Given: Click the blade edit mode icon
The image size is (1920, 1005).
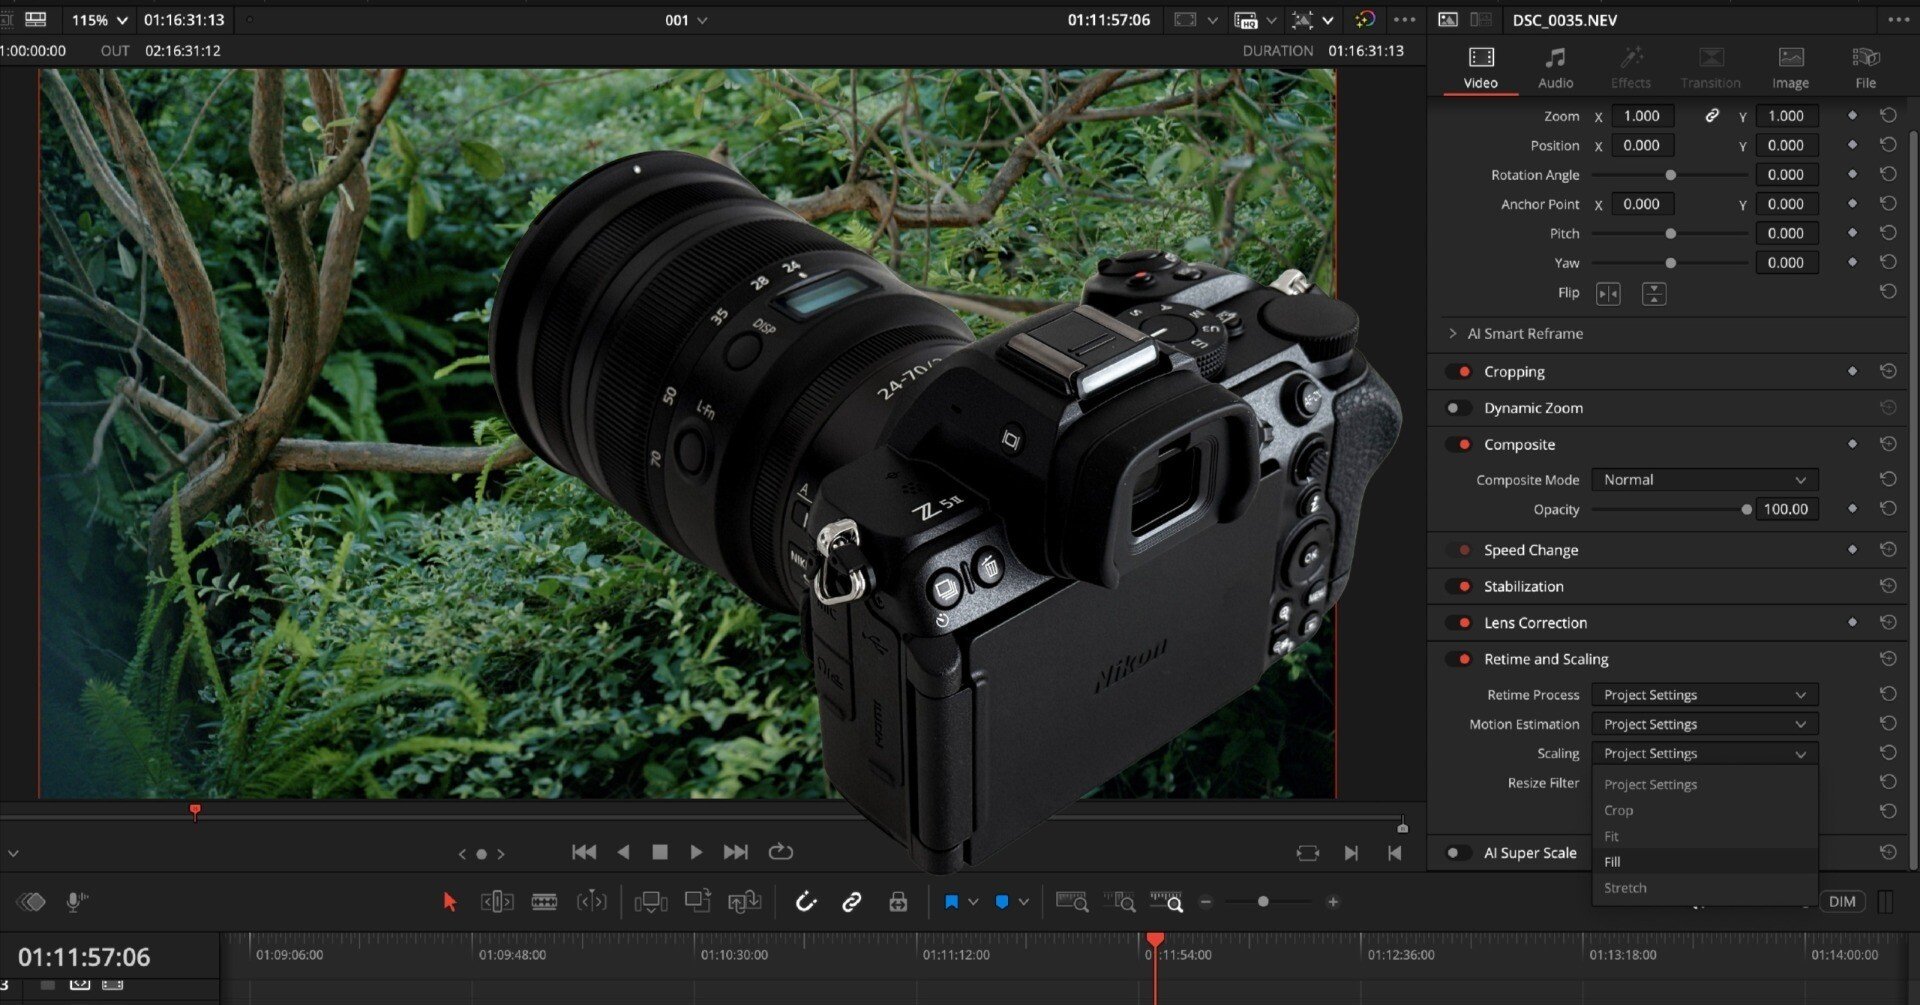Looking at the screenshot, I should 544,902.
